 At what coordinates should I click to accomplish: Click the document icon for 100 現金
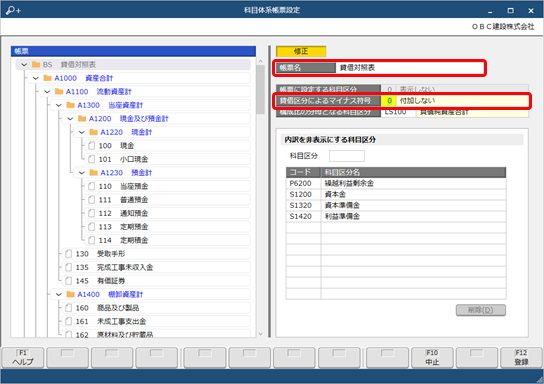click(91, 146)
